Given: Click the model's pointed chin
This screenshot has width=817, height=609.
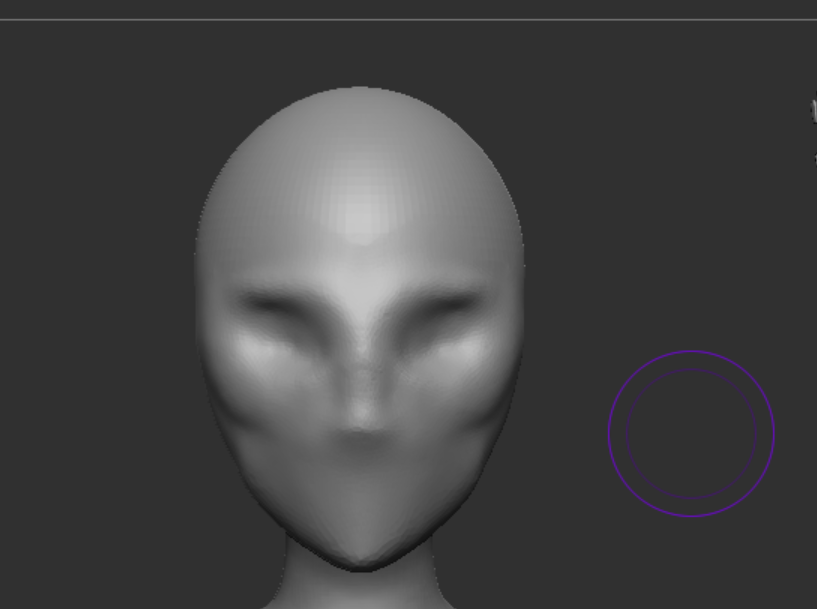Looking at the screenshot, I should pos(358,558).
